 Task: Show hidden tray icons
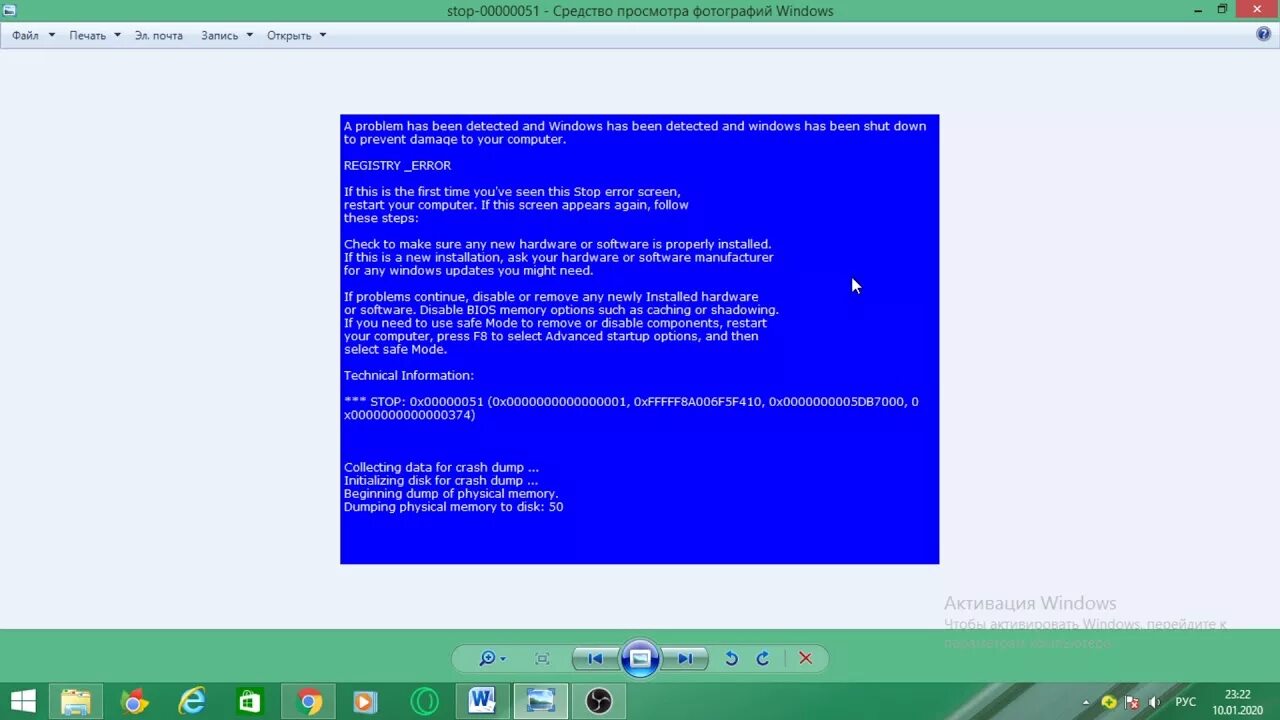pyautogui.click(x=1087, y=702)
